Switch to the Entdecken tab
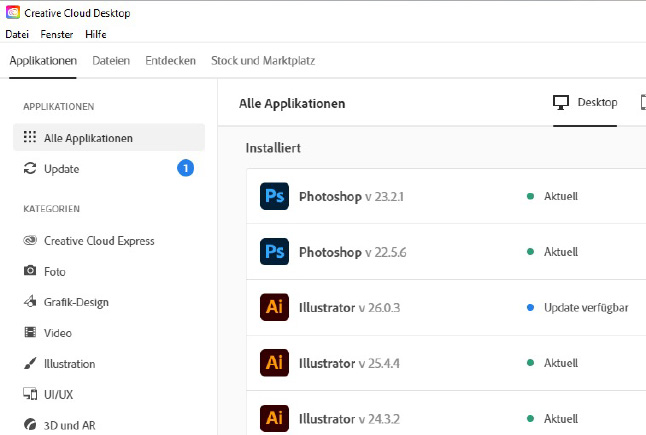Viewport: 646px width, 435px height. tap(170, 61)
